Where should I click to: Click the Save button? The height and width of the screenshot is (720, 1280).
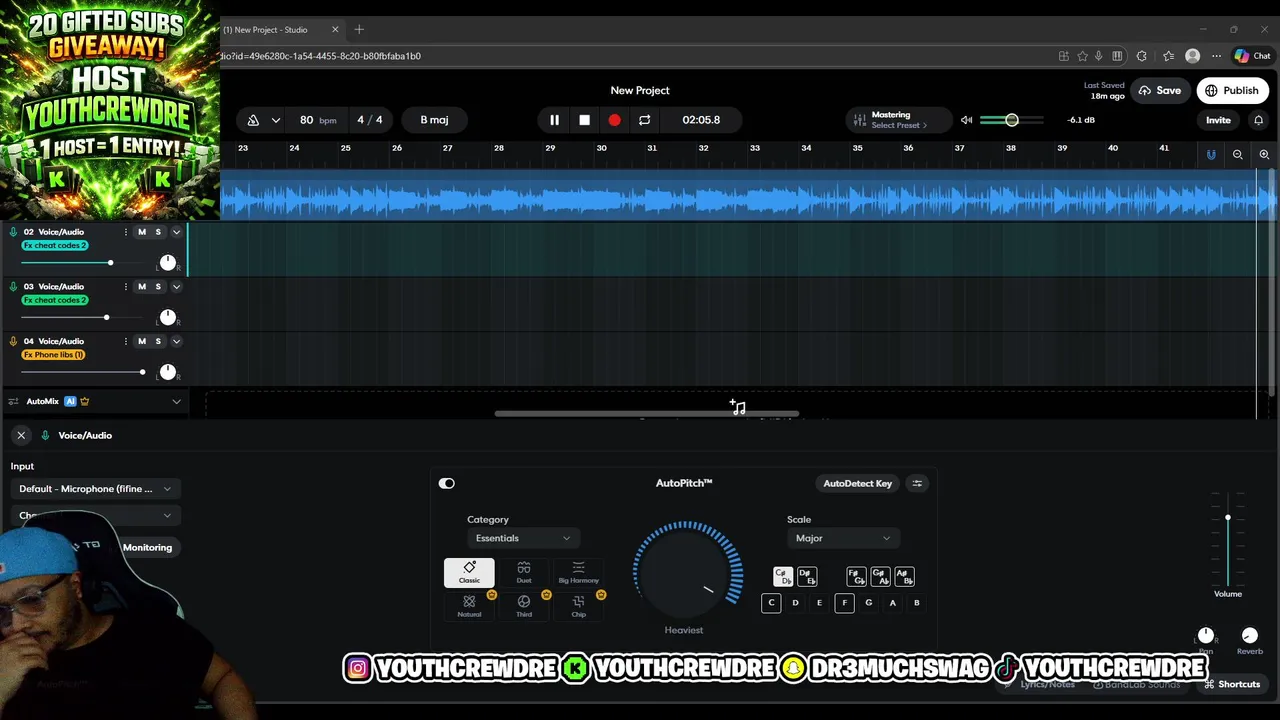coord(1160,90)
